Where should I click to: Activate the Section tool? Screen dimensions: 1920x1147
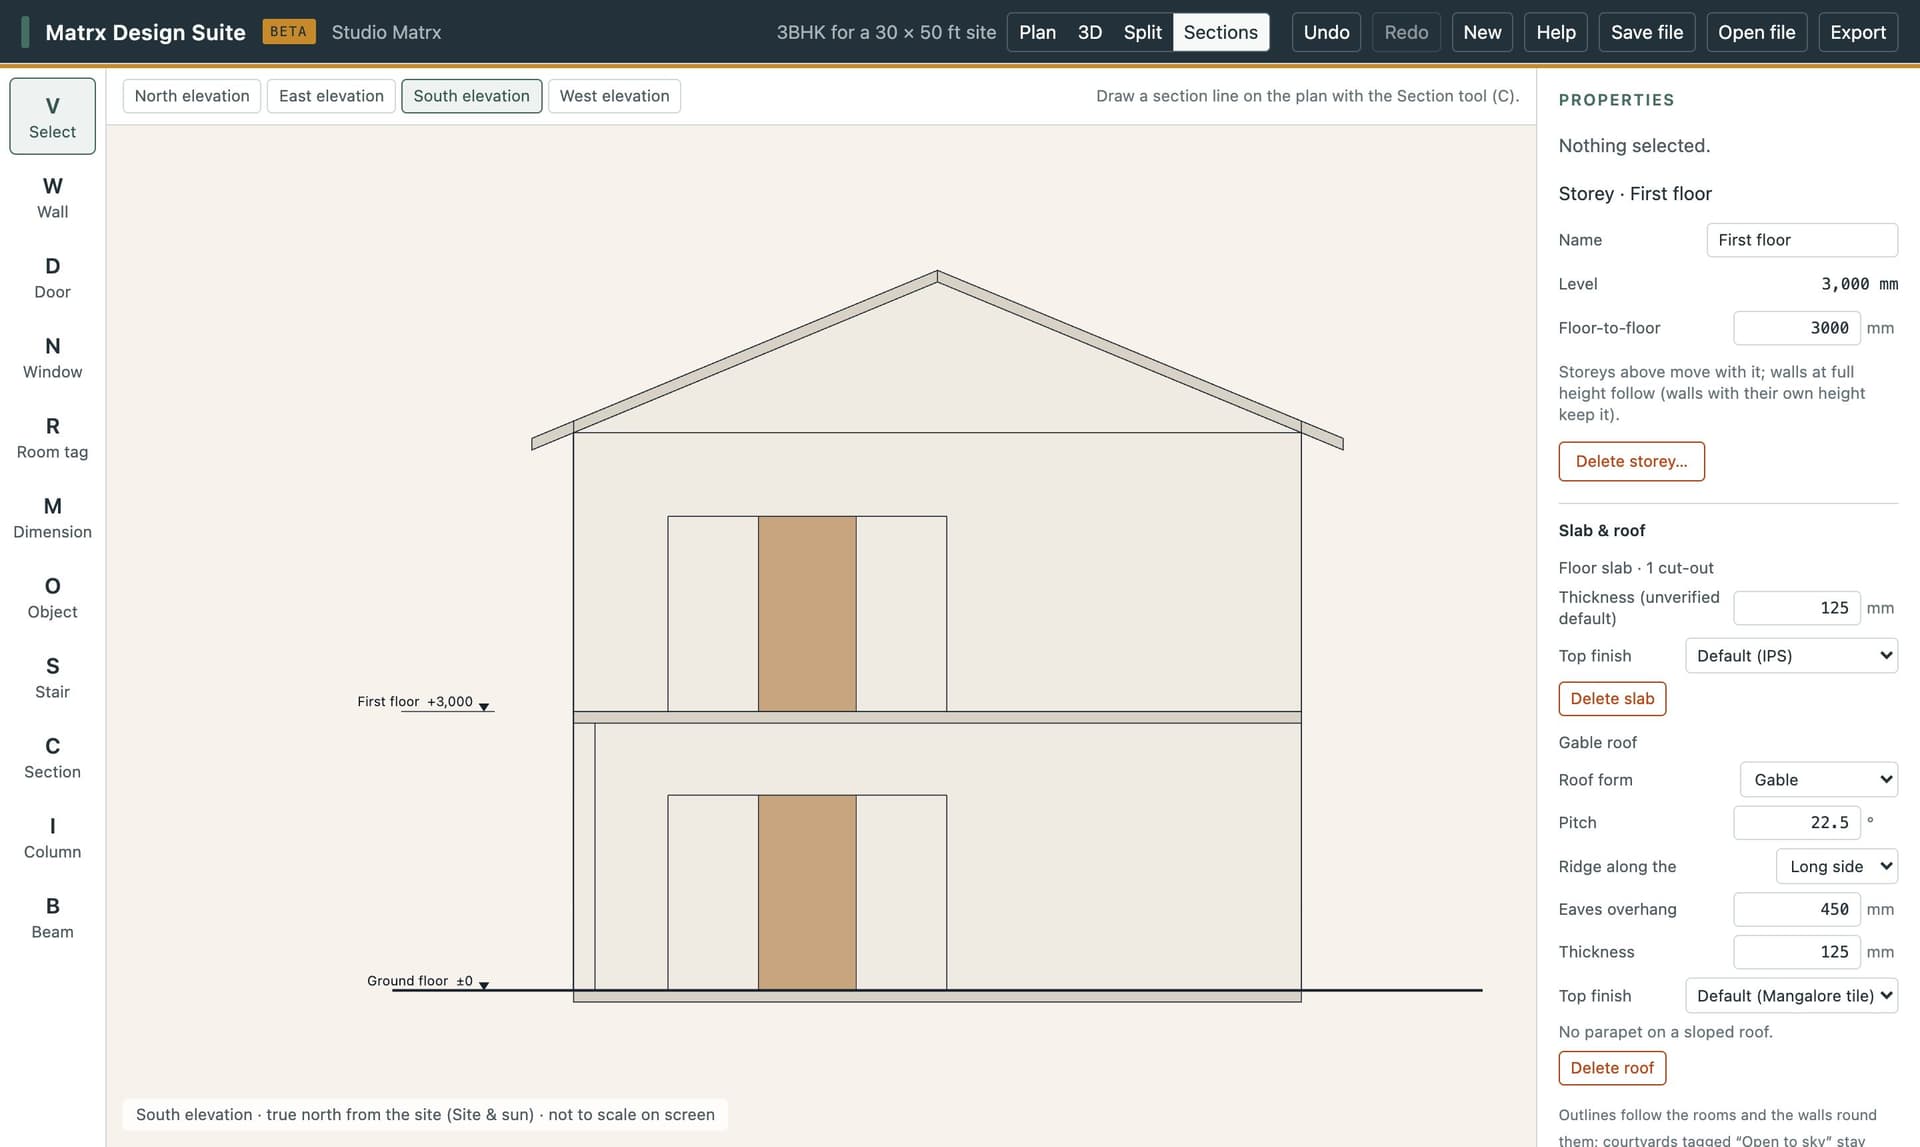click(x=52, y=757)
